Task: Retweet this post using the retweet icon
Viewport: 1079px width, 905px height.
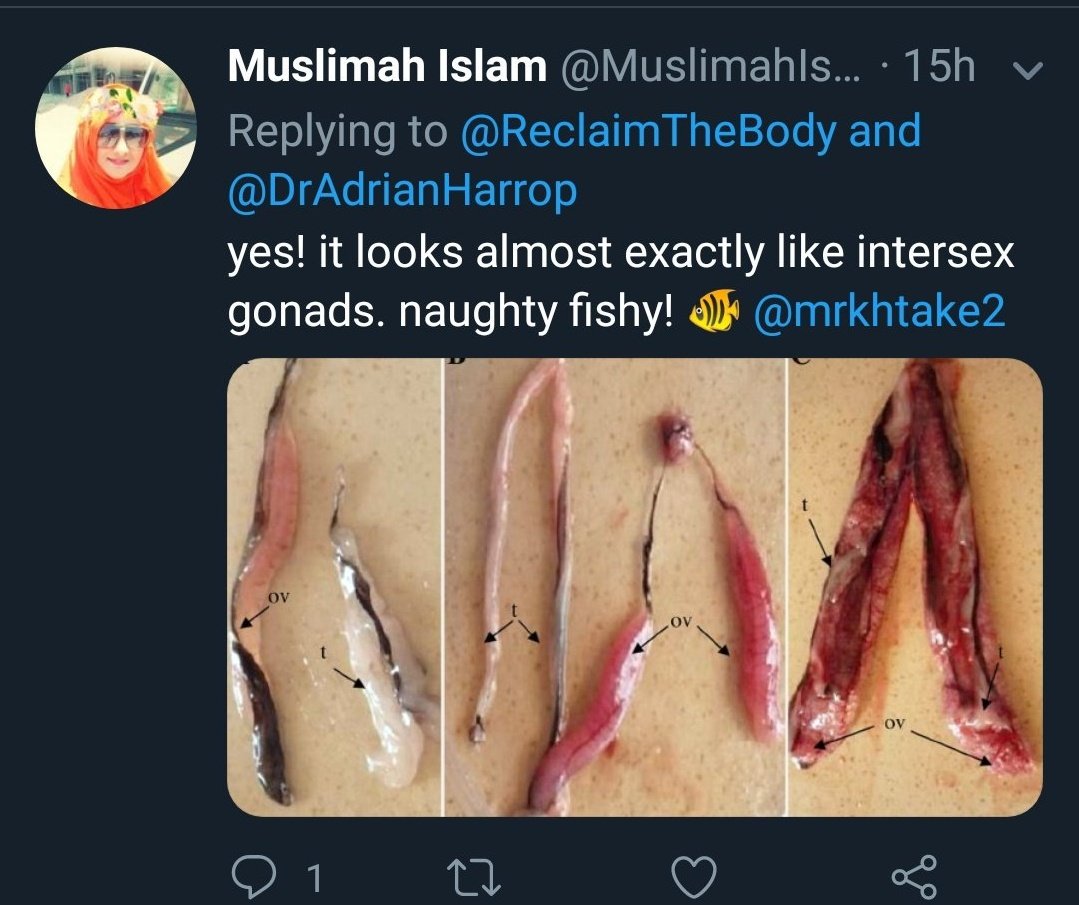Action: click(x=473, y=877)
